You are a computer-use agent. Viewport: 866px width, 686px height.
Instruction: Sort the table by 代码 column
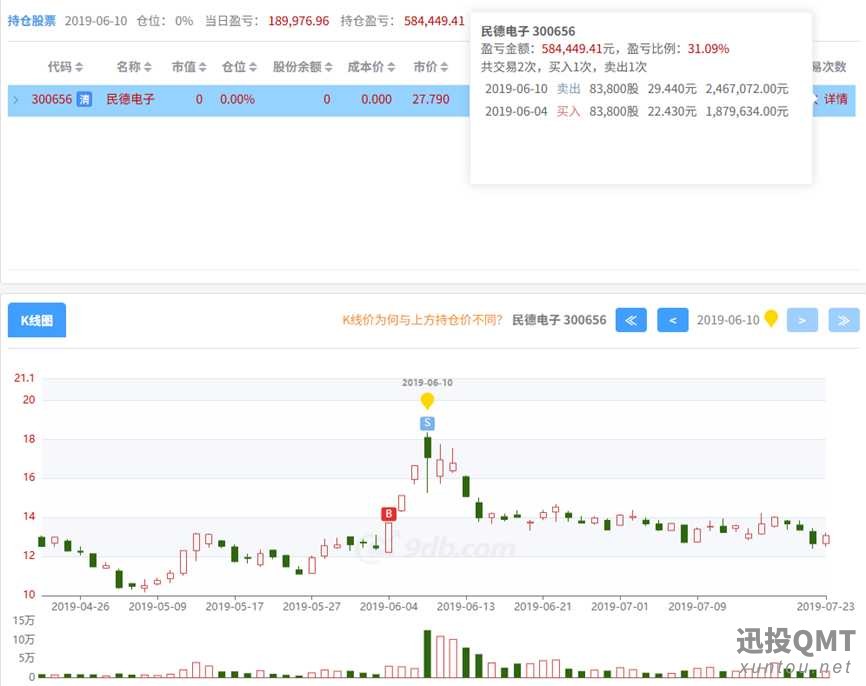click(65, 67)
